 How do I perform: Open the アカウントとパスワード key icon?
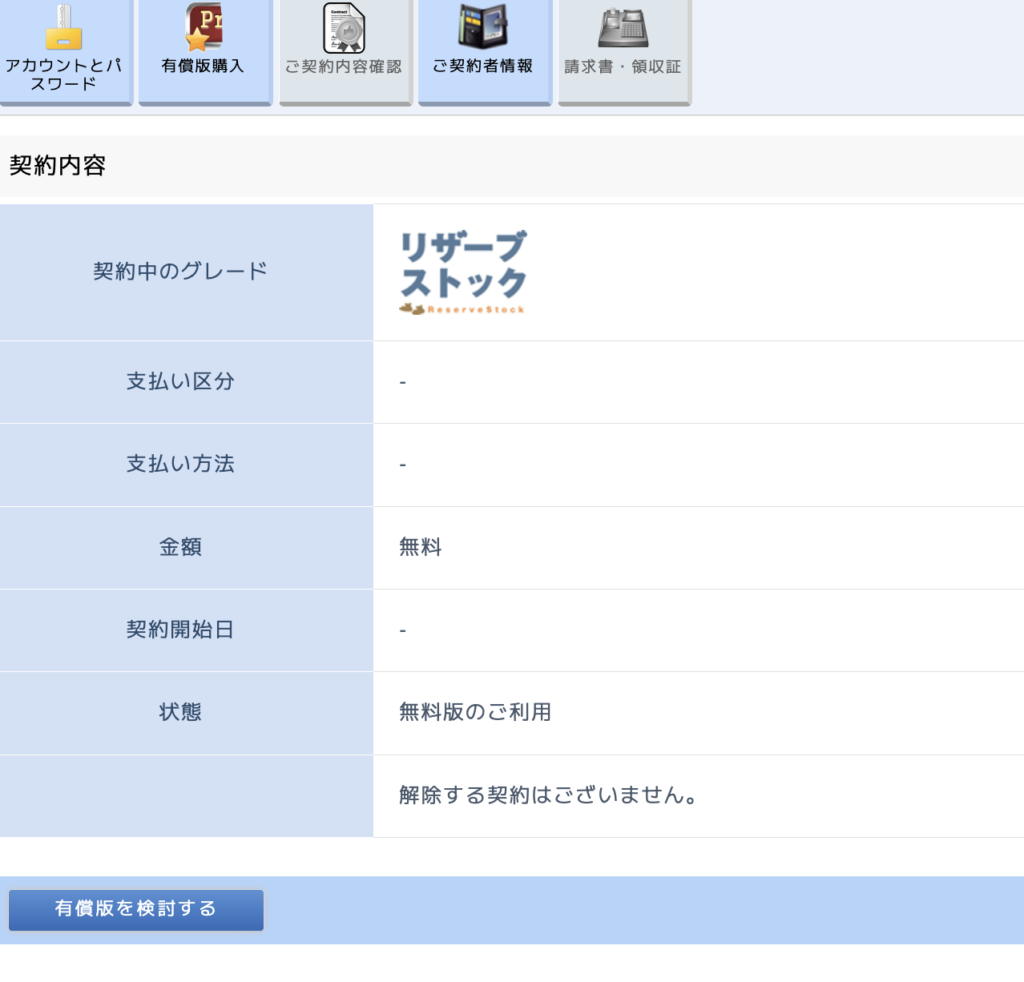(63, 27)
